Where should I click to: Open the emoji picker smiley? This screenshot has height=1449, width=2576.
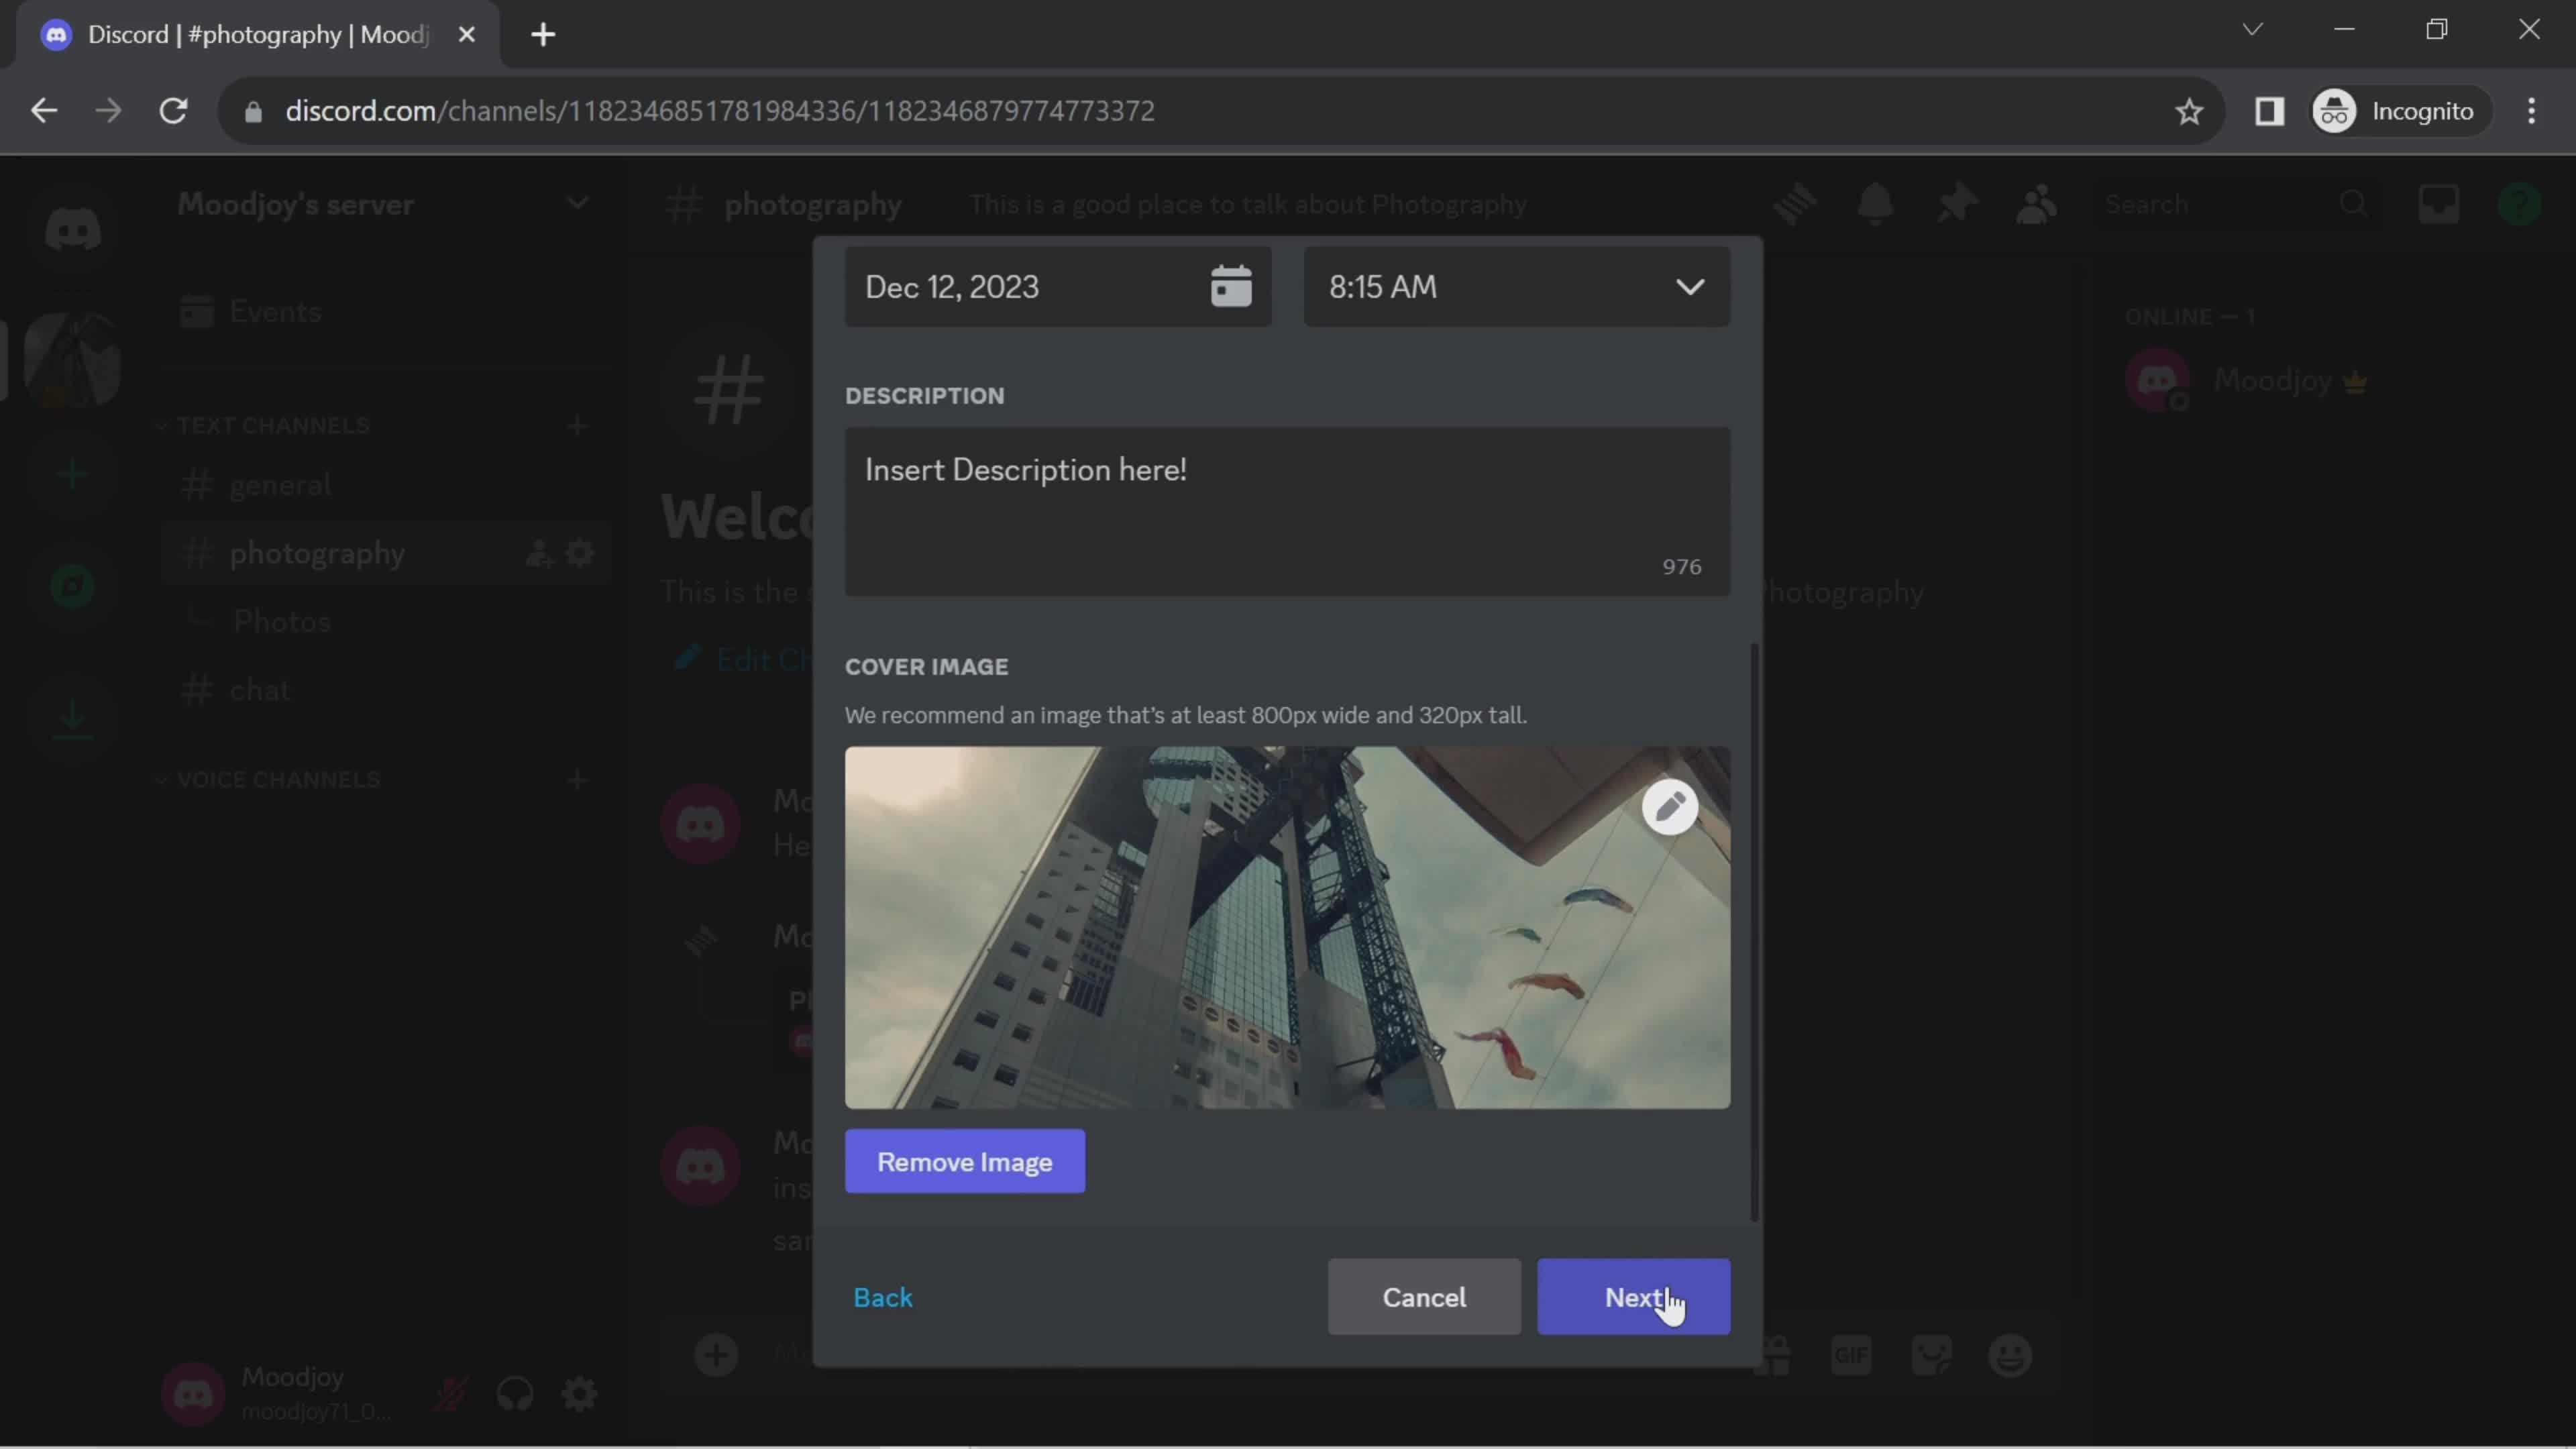(x=2010, y=1356)
